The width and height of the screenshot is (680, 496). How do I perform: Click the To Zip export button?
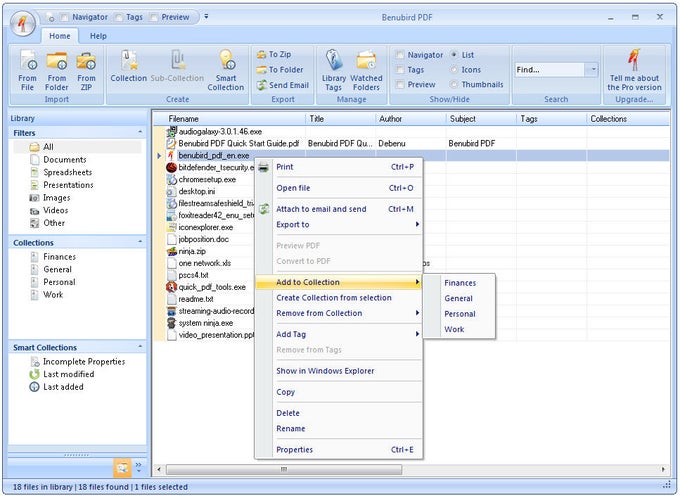[279, 55]
